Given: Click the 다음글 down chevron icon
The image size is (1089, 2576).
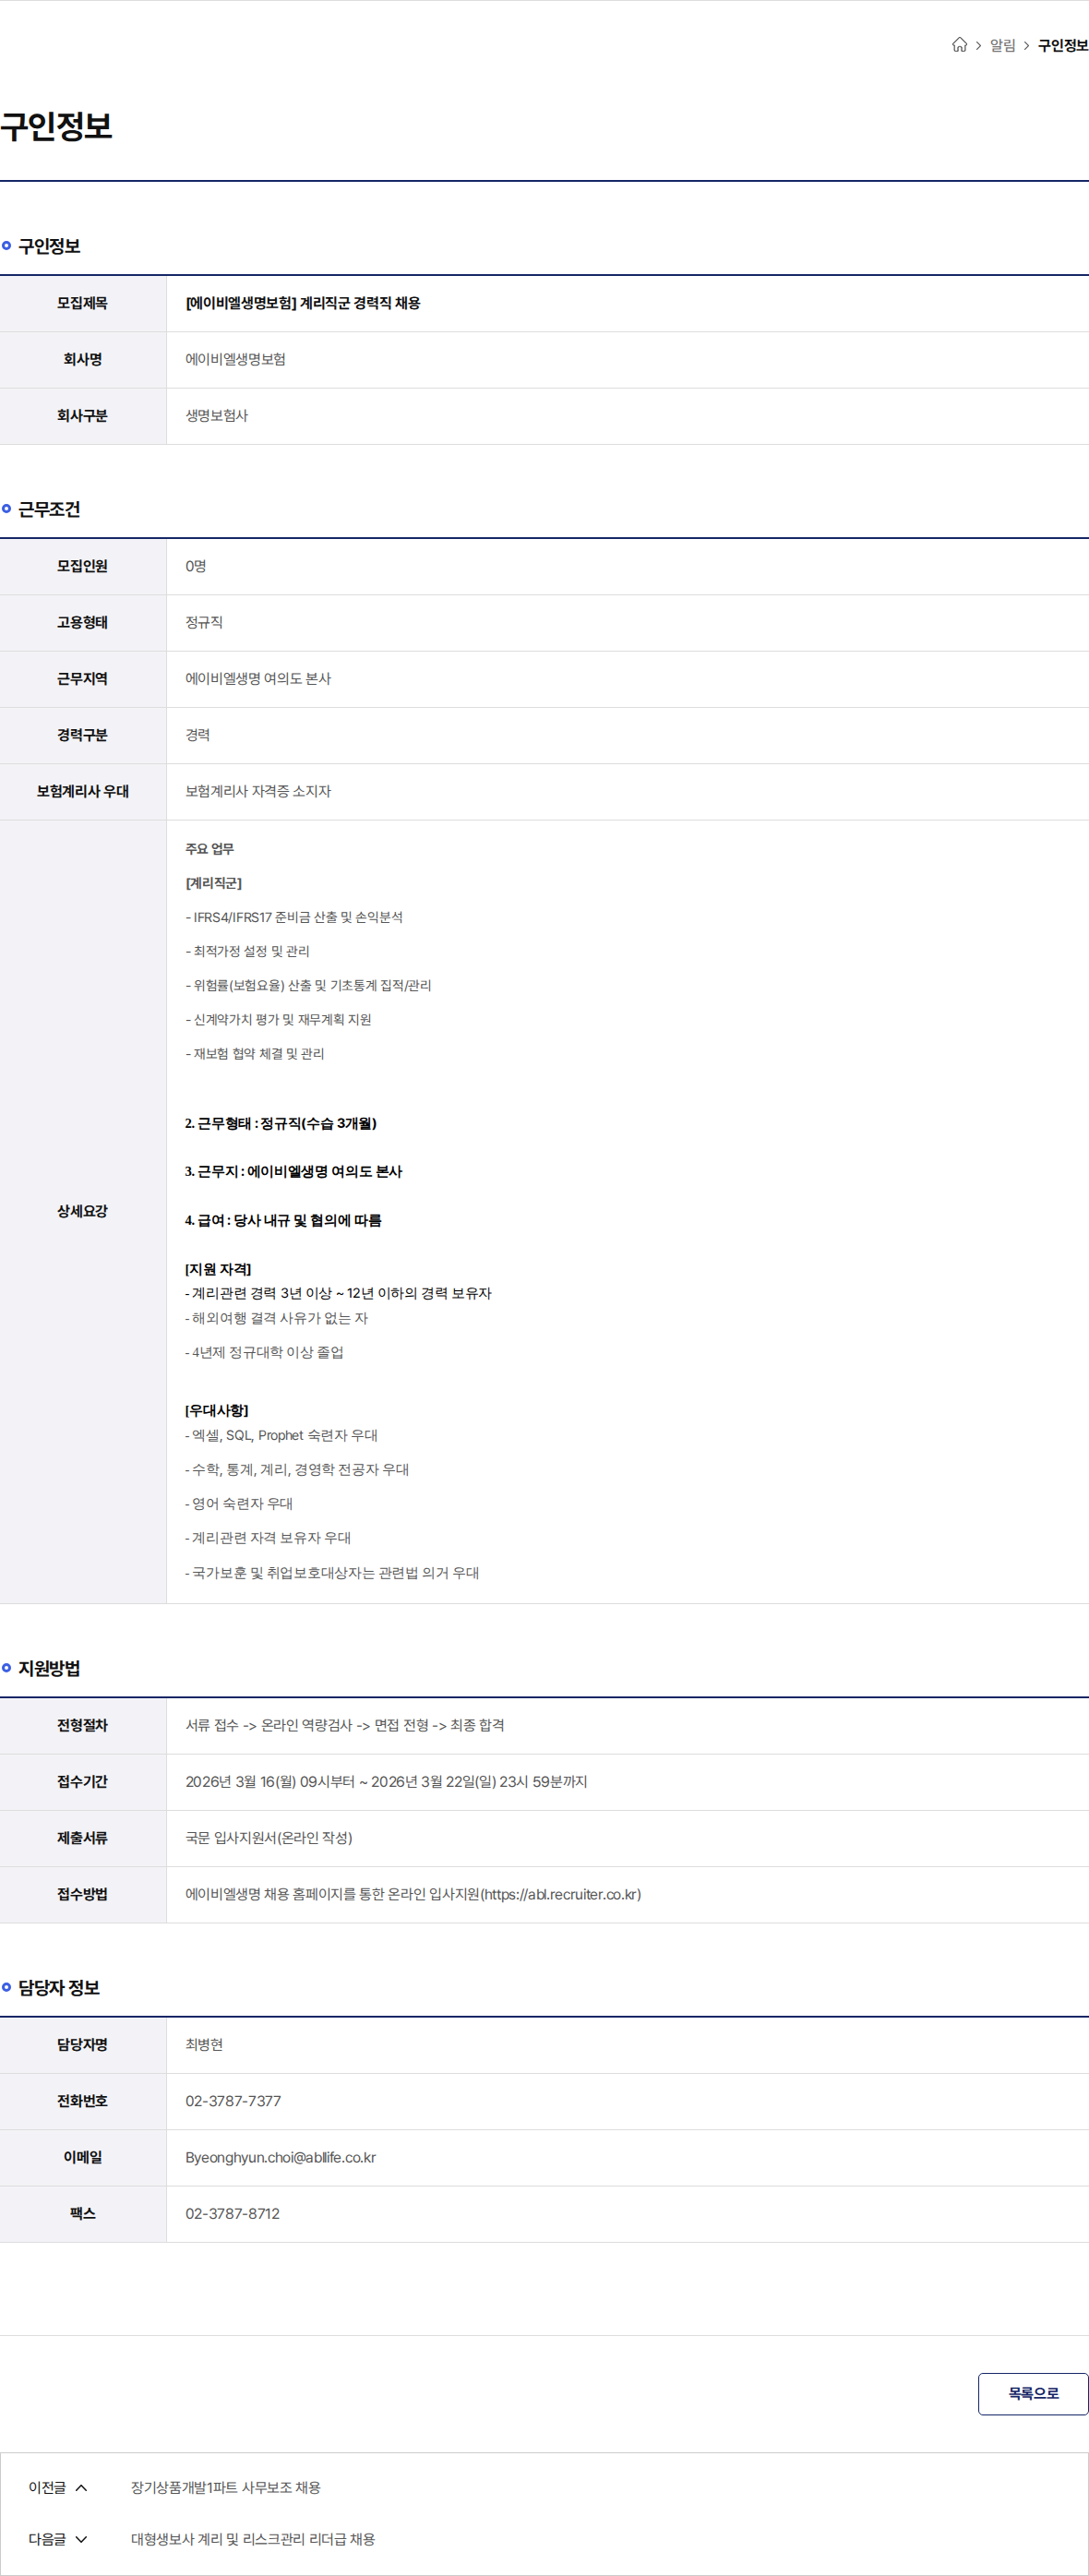Looking at the screenshot, I should pos(81,2538).
